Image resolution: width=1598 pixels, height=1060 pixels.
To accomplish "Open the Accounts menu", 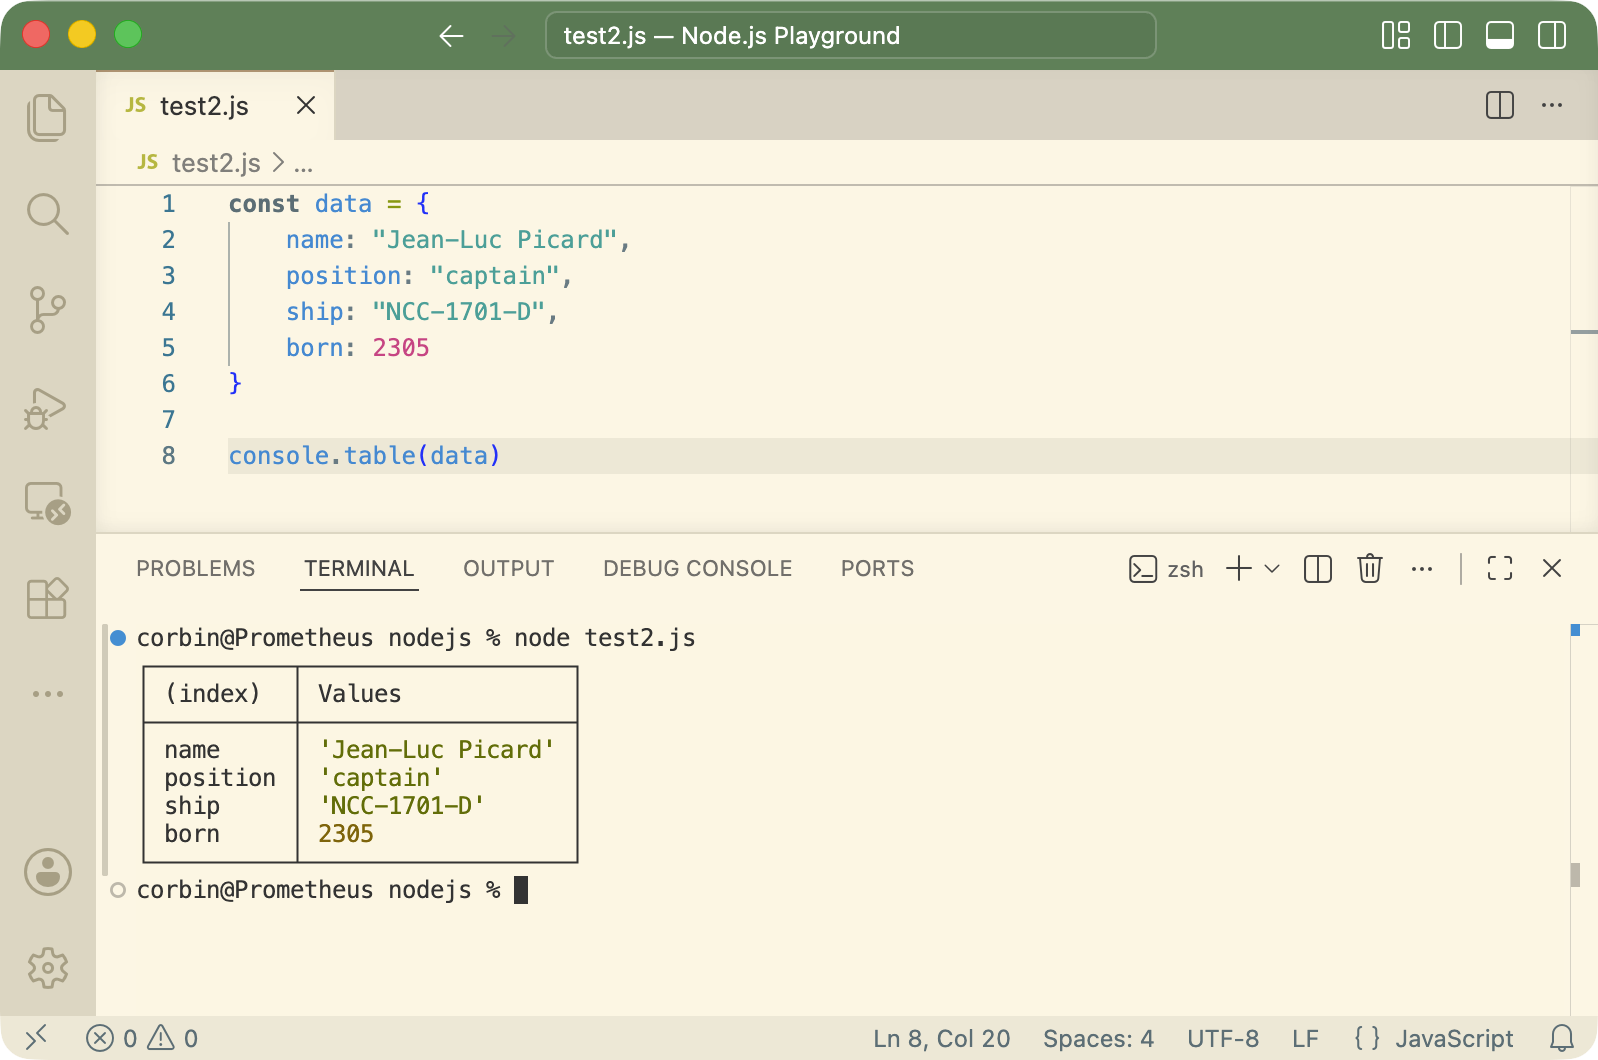I will point(47,872).
